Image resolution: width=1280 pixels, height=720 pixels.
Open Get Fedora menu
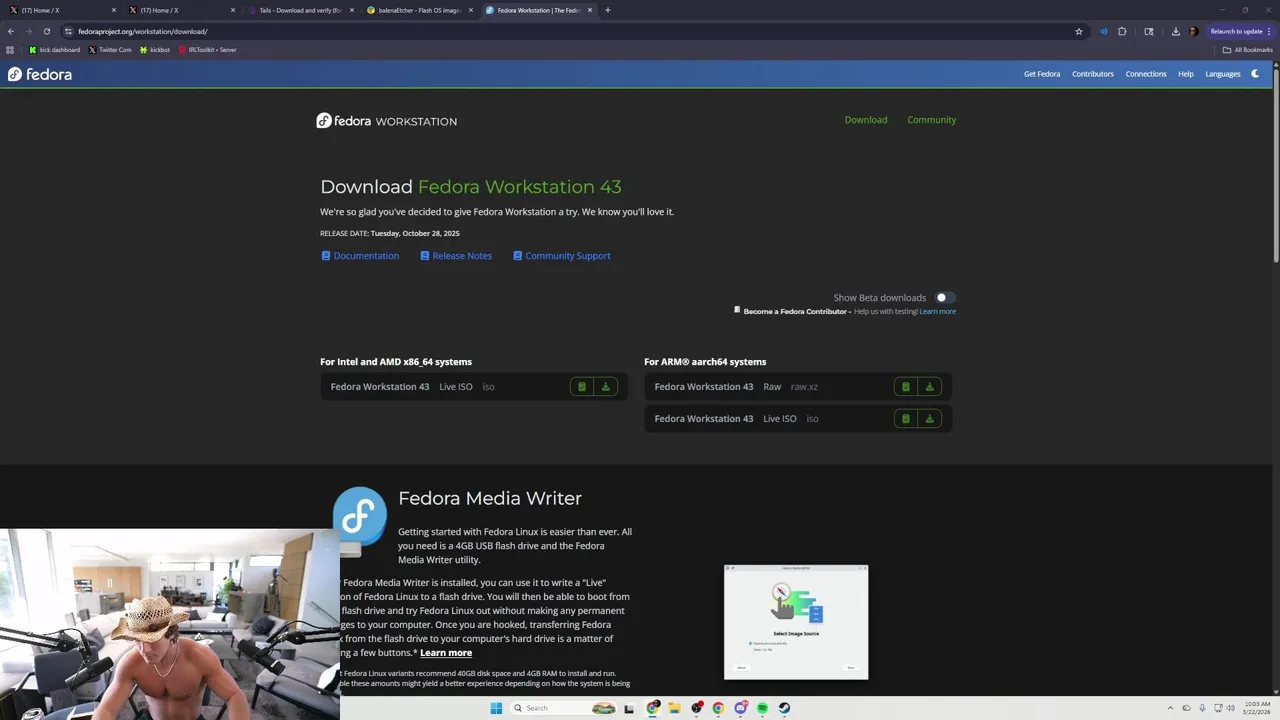[x=1042, y=74]
